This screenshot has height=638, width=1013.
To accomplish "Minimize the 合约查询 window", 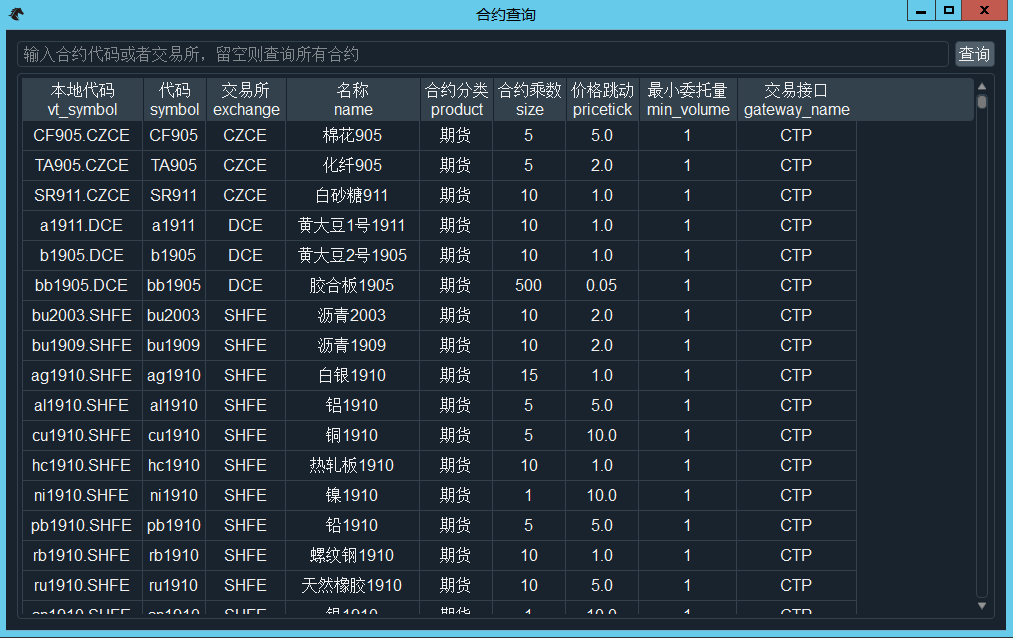I will click(921, 11).
